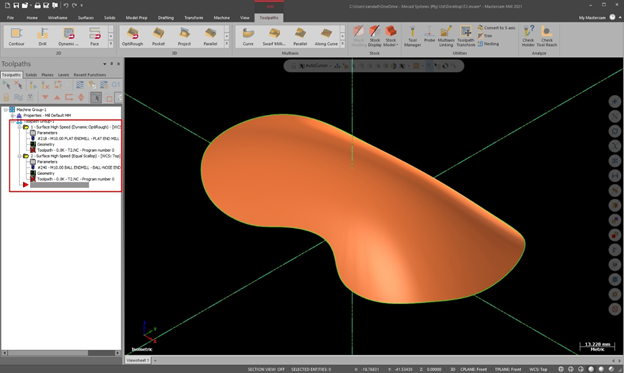624x373 pixels.
Task: Switch to the Solids manager tab
Action: point(31,75)
